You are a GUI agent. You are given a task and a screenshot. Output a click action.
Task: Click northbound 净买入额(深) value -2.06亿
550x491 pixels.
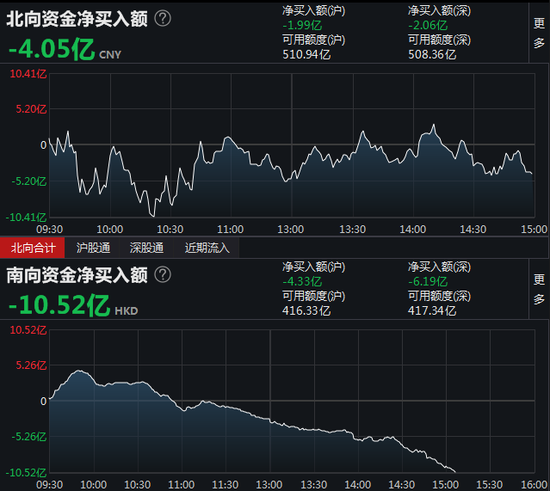pos(428,25)
